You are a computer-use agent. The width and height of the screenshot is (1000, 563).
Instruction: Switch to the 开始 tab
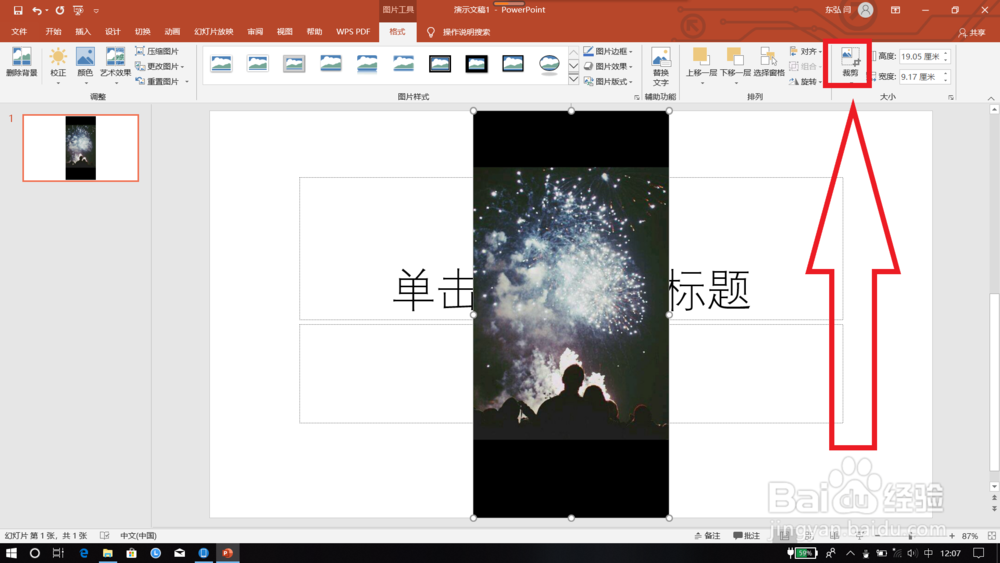click(53, 32)
